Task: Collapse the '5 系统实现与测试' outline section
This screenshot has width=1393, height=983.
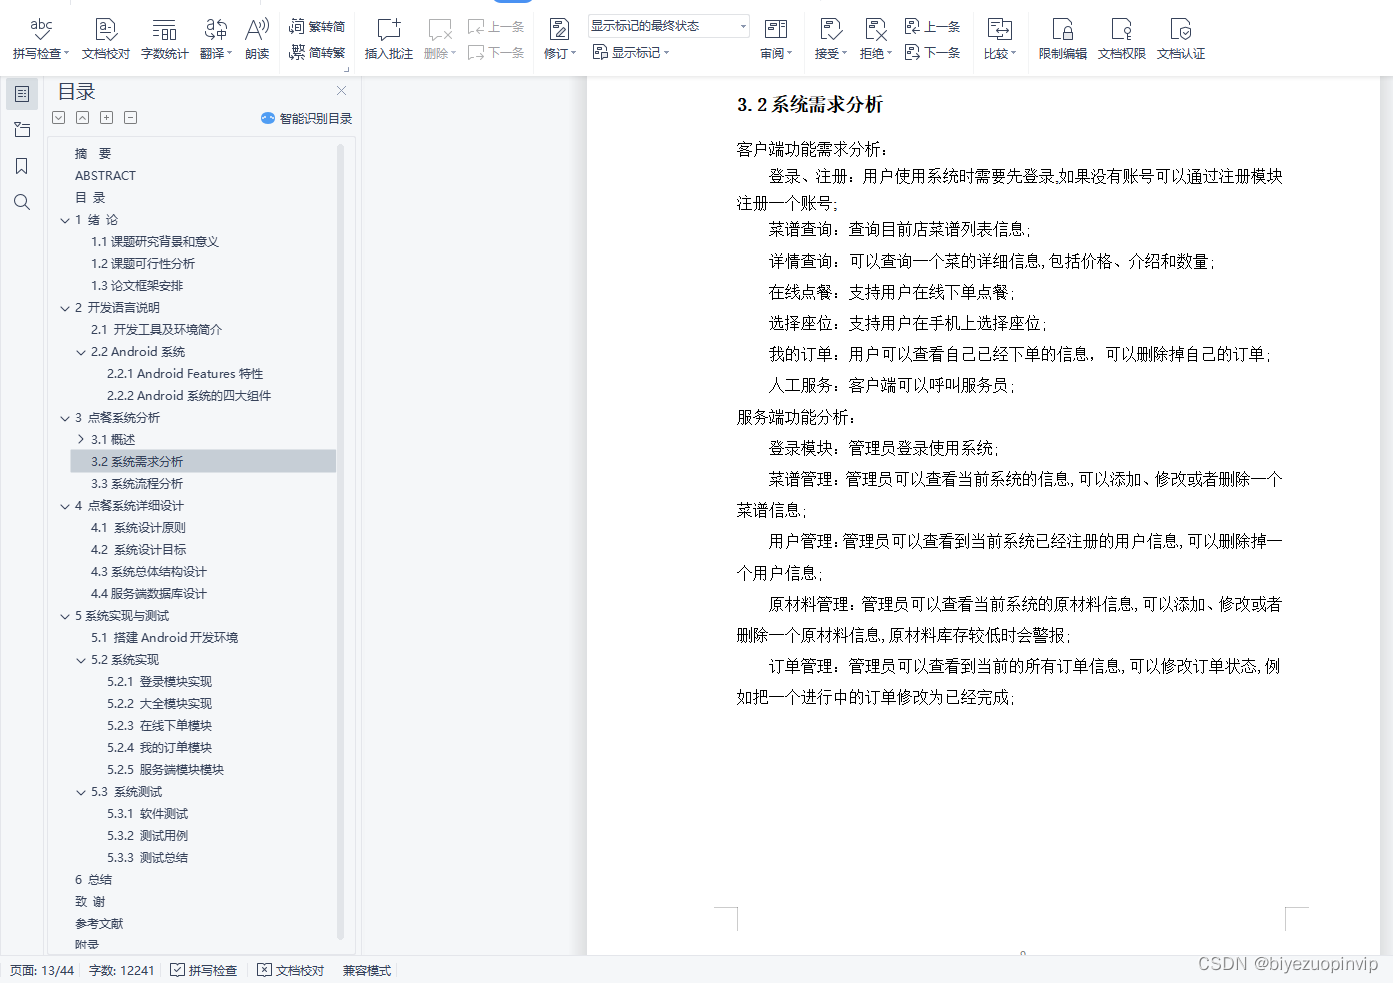Action: pos(65,616)
